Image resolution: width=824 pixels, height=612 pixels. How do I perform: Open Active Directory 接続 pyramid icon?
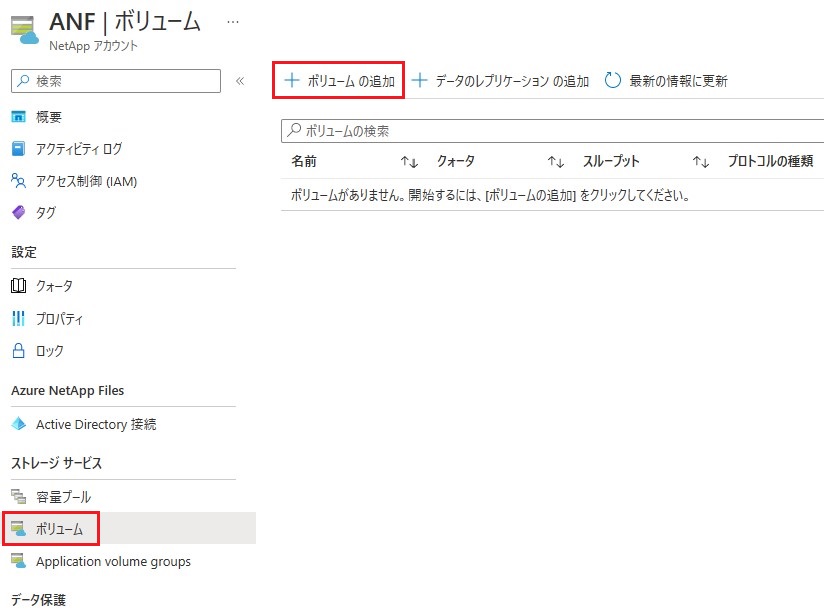coord(18,424)
